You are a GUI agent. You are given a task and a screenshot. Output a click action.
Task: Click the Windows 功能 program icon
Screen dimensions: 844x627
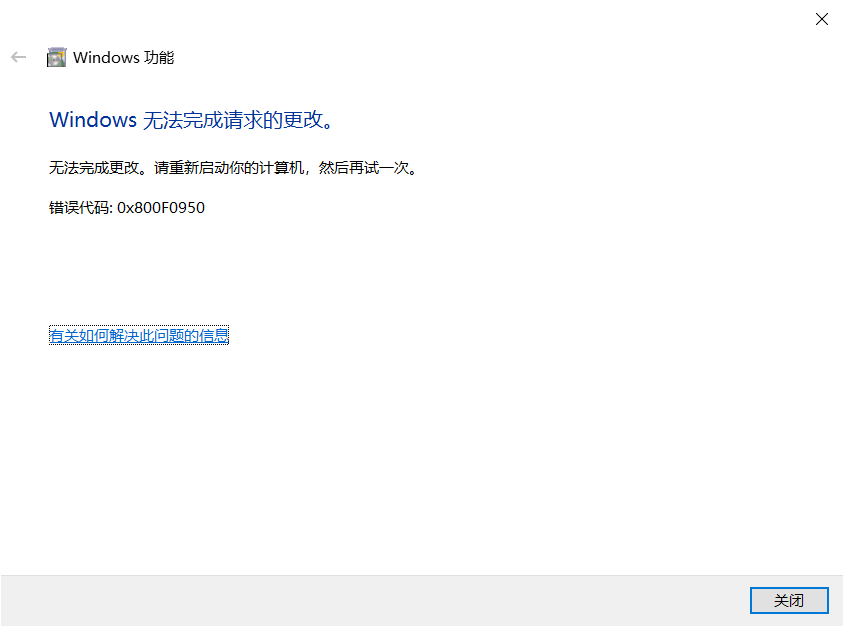[x=57, y=57]
